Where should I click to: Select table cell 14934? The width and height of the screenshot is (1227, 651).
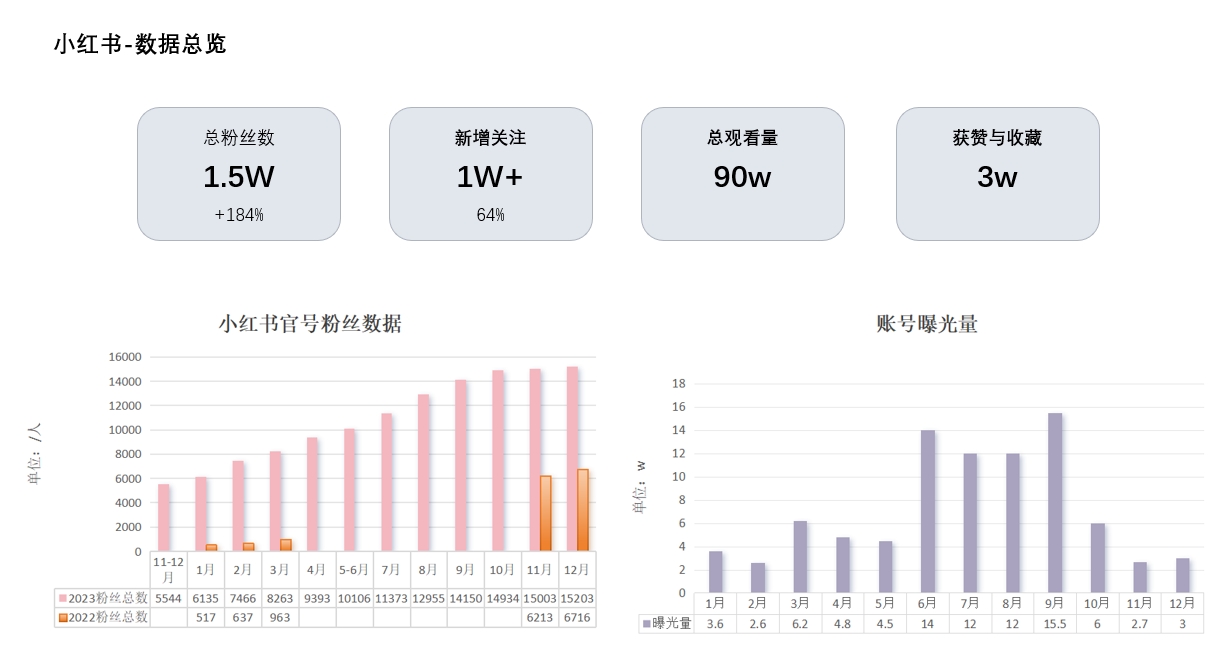503,598
